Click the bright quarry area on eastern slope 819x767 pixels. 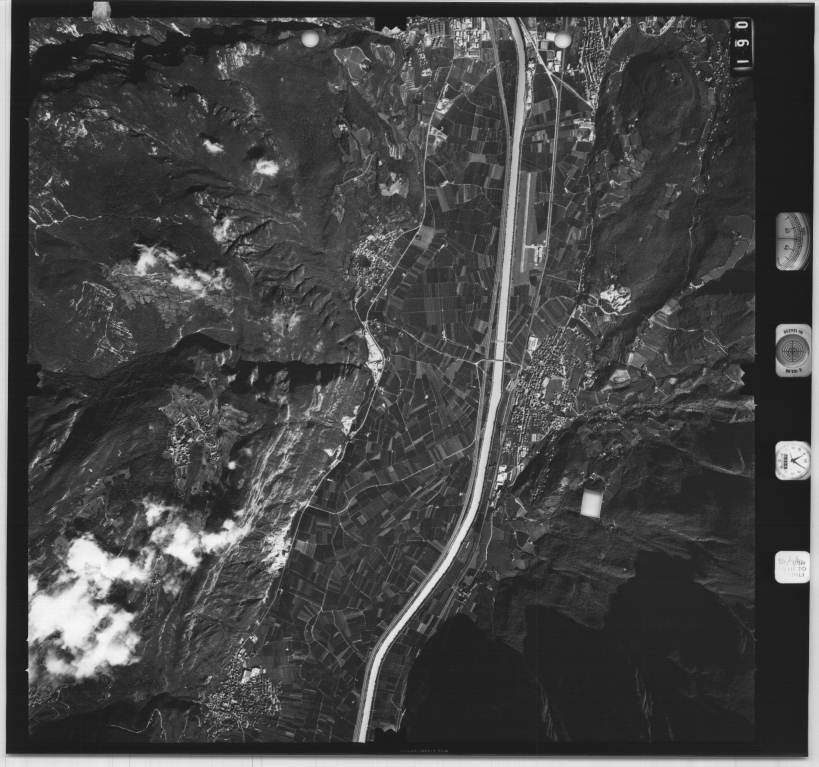click(613, 297)
